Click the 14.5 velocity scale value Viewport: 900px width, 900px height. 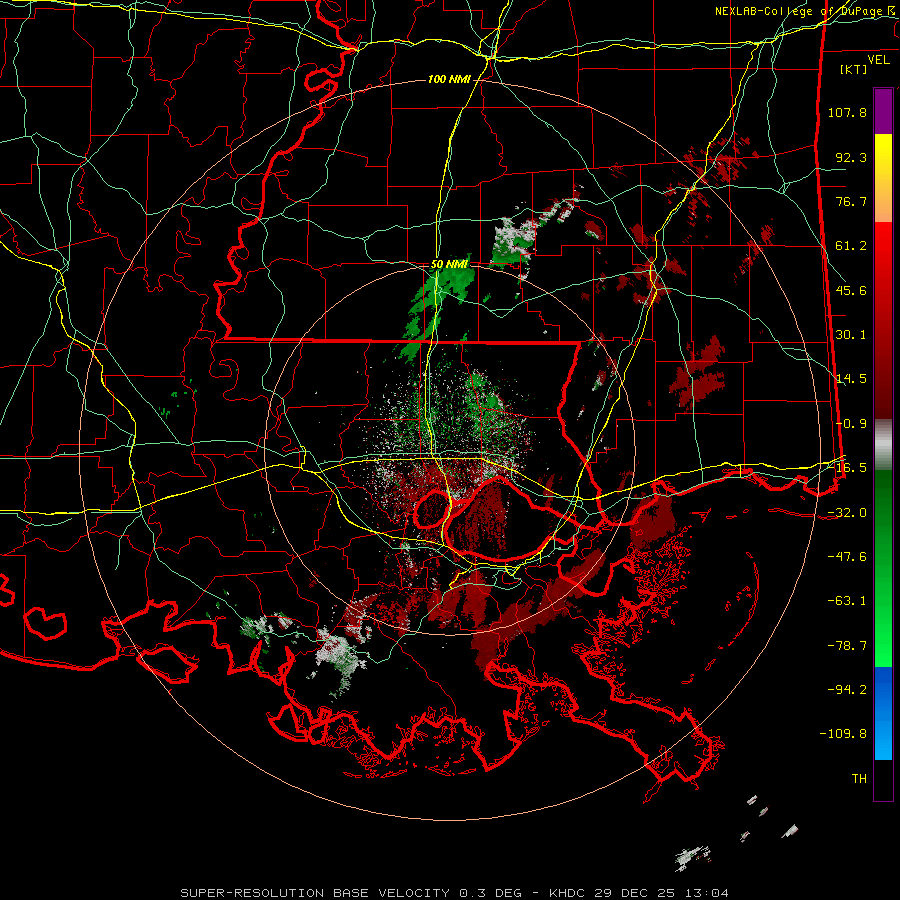point(851,379)
